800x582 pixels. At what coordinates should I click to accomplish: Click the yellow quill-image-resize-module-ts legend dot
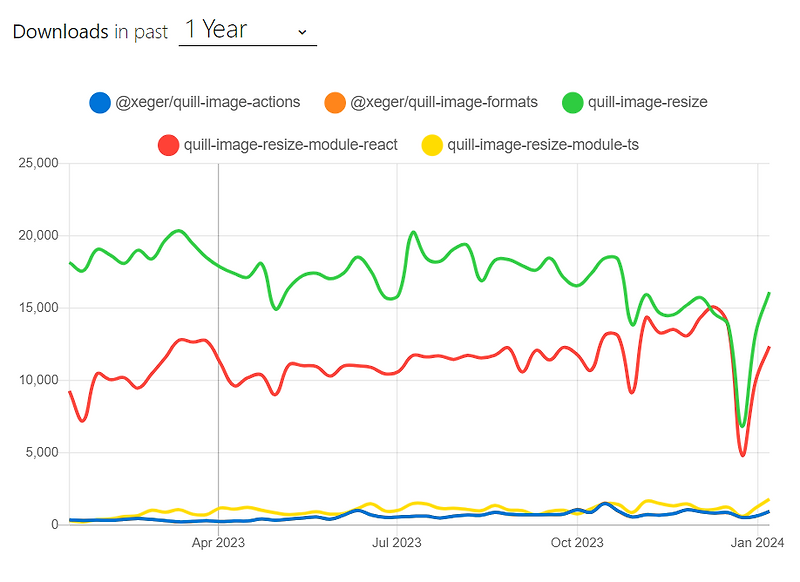(x=432, y=145)
